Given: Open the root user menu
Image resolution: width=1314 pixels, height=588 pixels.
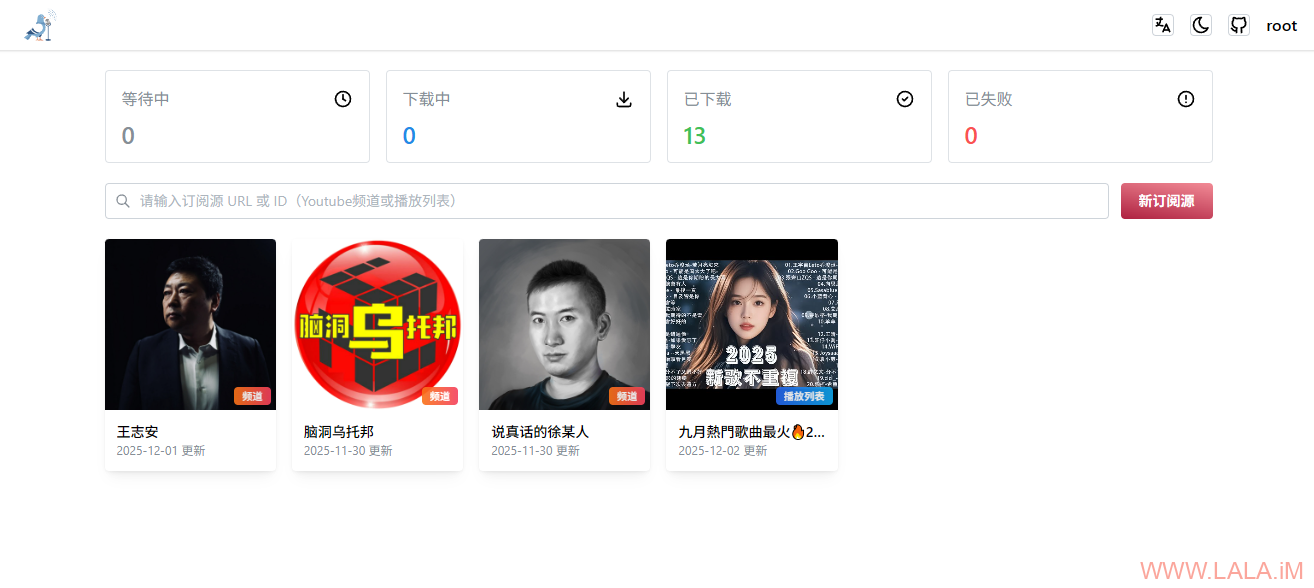Looking at the screenshot, I should [1282, 26].
